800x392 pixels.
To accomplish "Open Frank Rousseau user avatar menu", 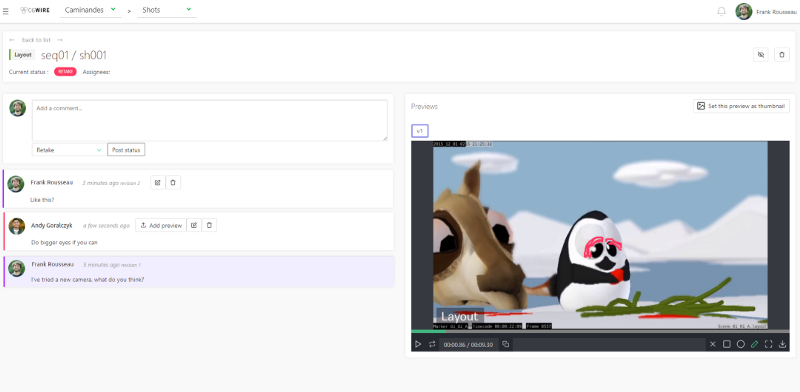I will [743, 11].
